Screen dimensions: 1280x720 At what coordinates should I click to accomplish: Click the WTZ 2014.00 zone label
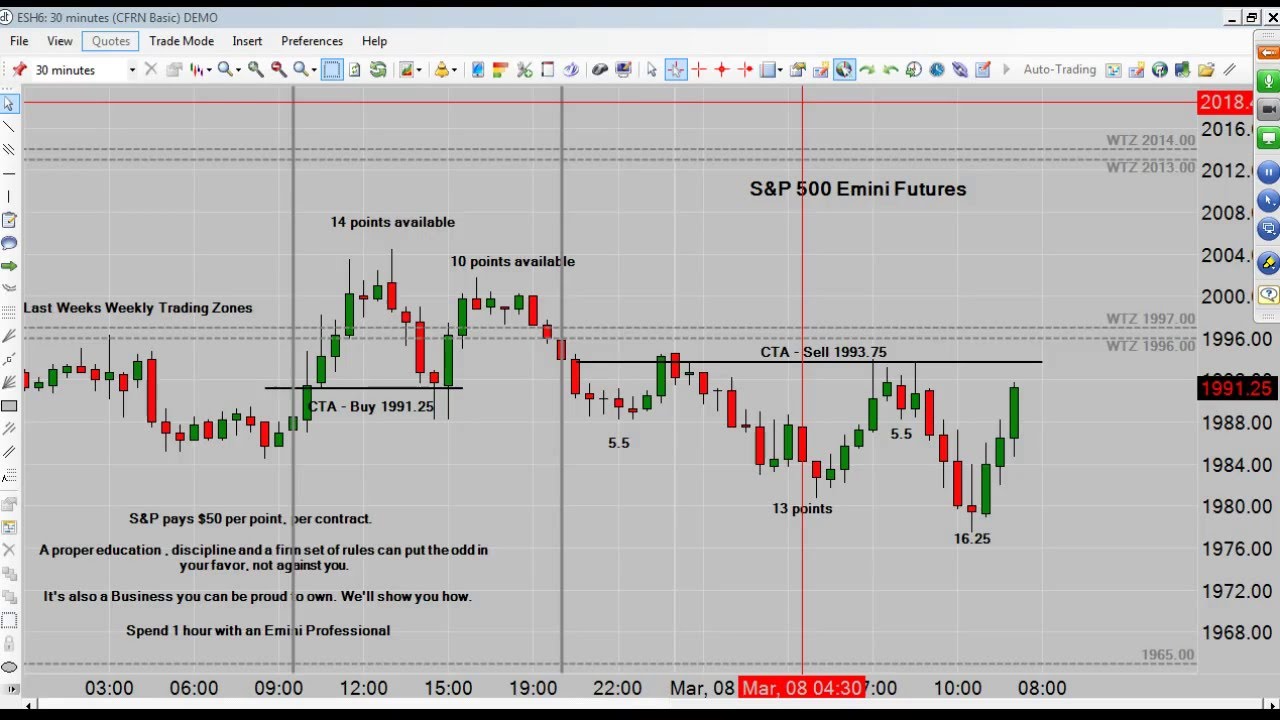[1150, 140]
